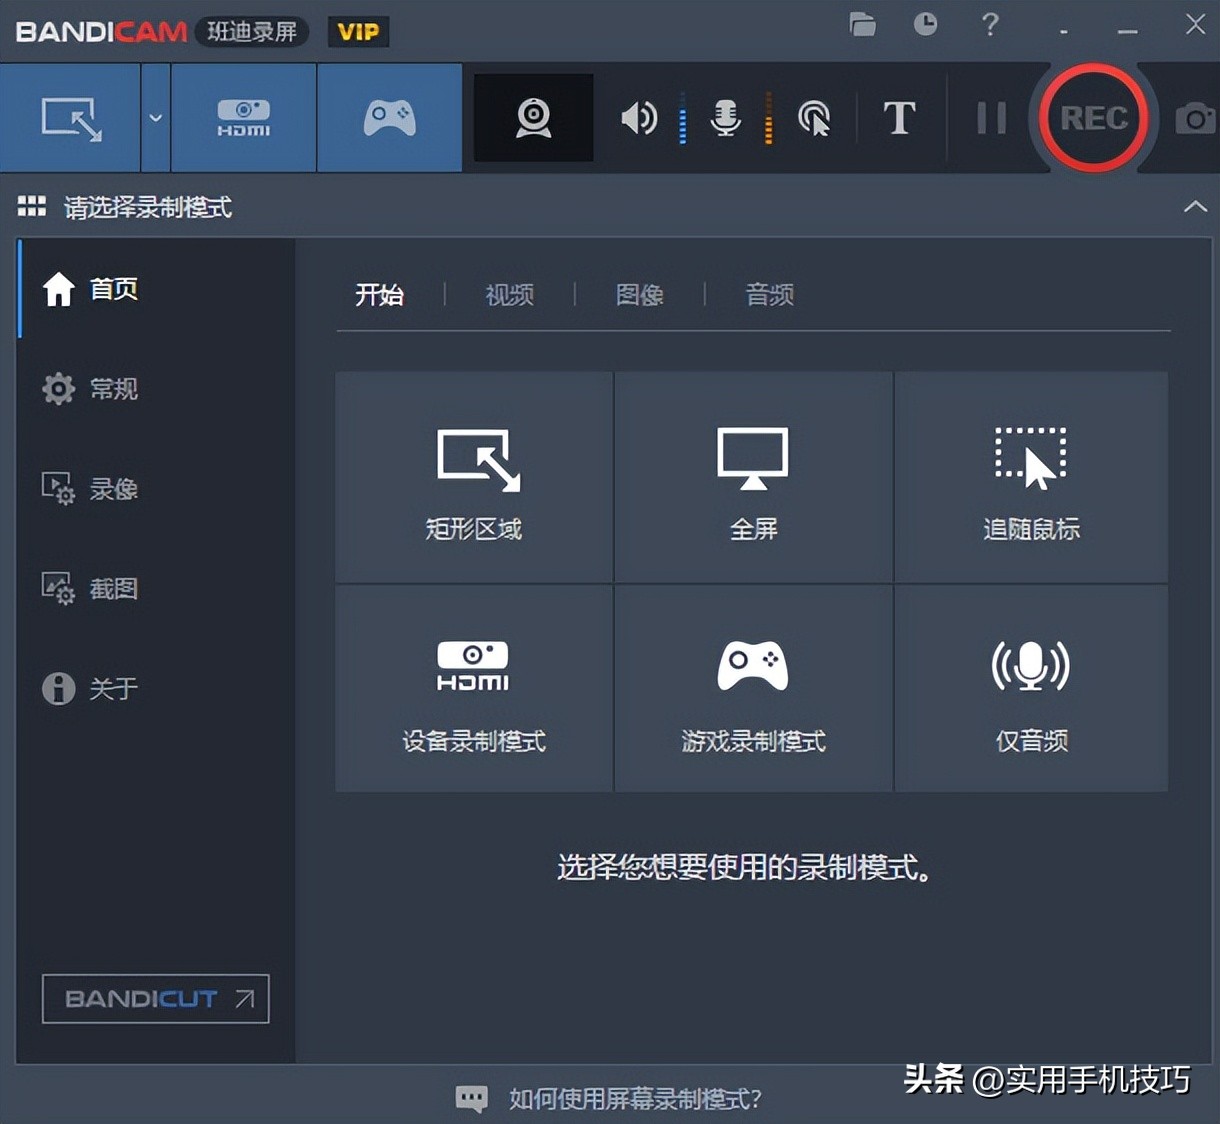Toggle the screen recording mode button
This screenshot has height=1124, width=1220.
tap(70, 117)
